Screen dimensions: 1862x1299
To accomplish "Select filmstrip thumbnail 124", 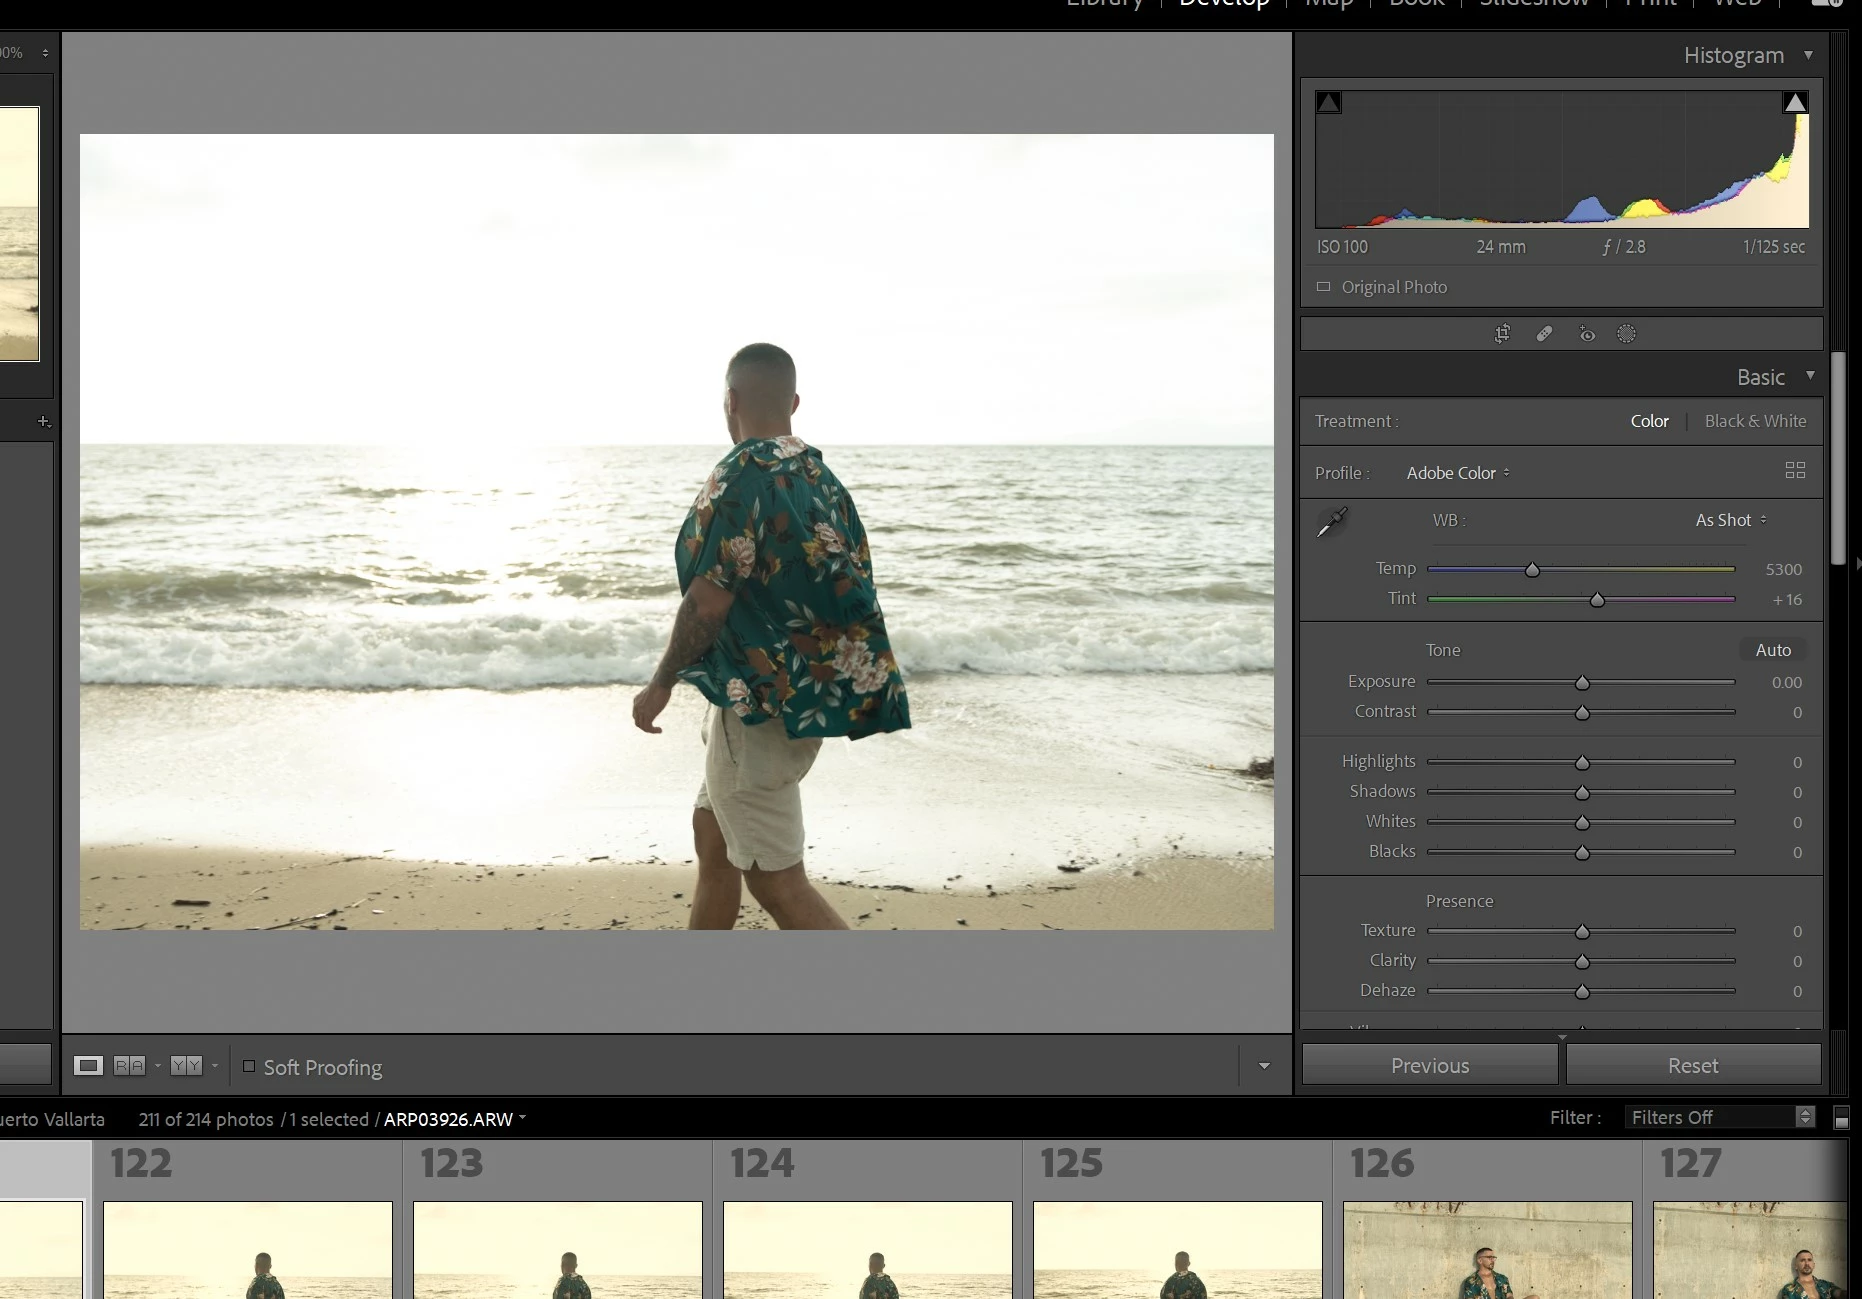I will [x=868, y=1250].
